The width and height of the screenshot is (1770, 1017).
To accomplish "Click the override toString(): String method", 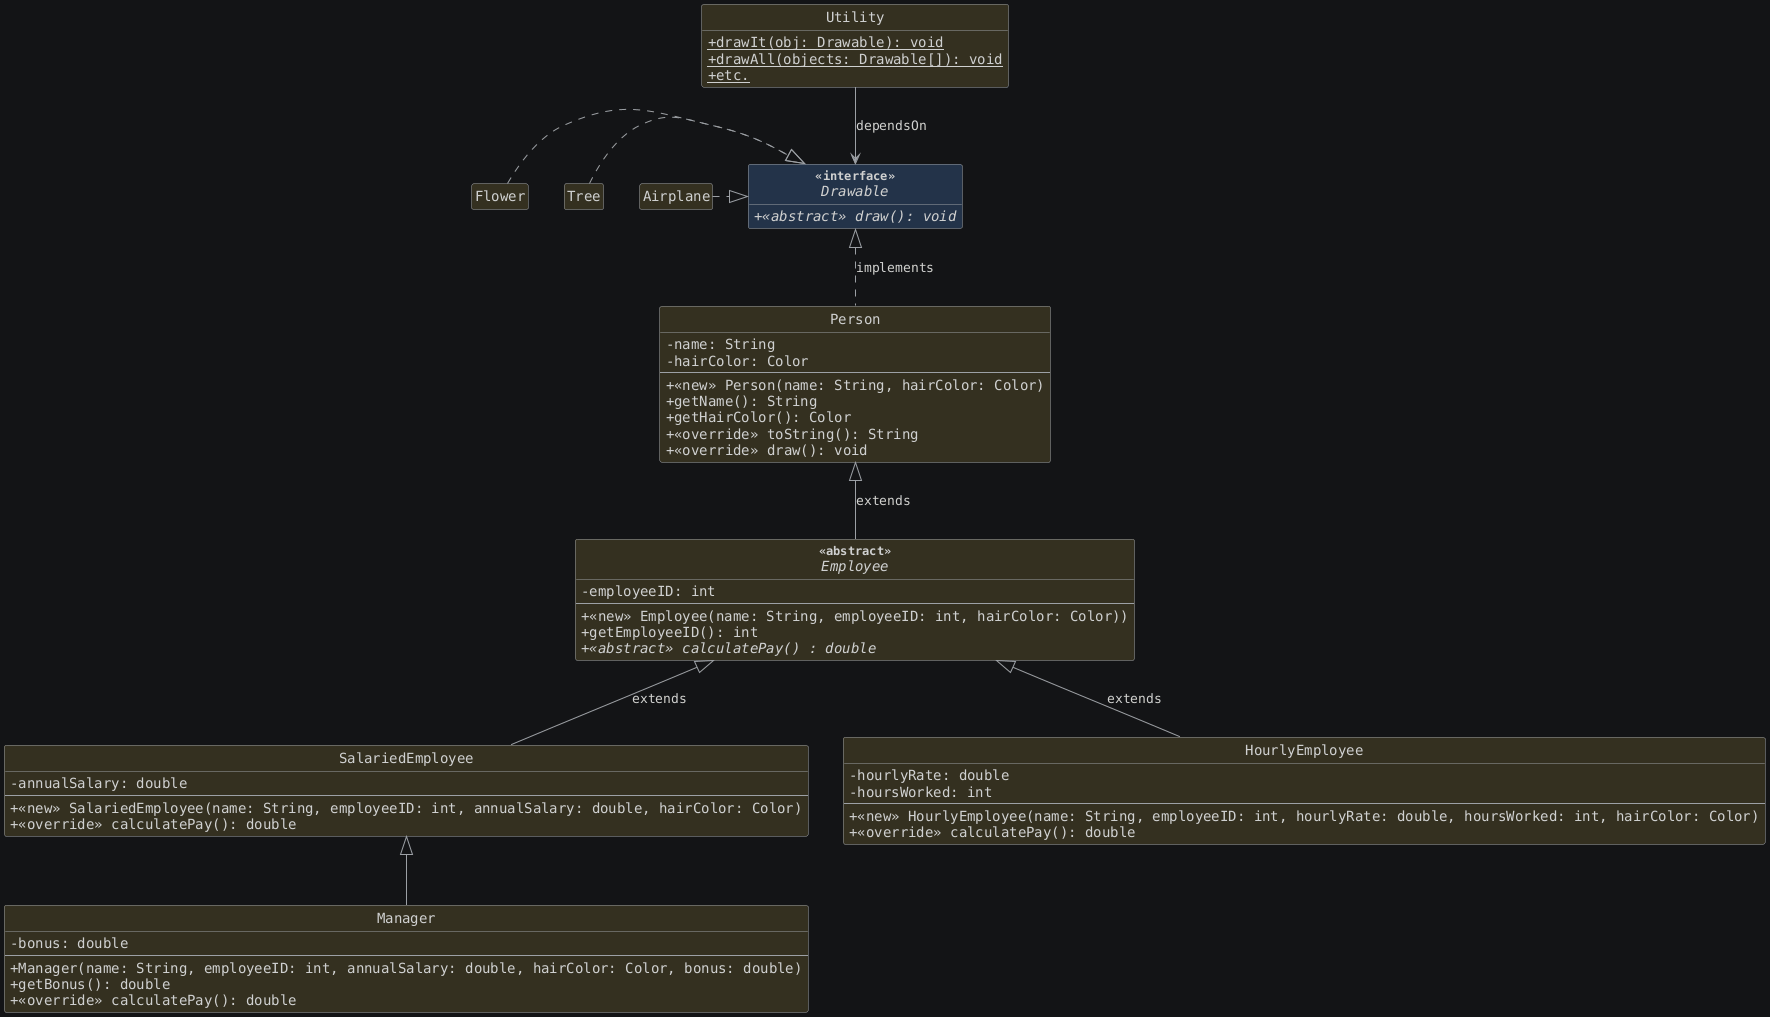I will [x=792, y=434].
